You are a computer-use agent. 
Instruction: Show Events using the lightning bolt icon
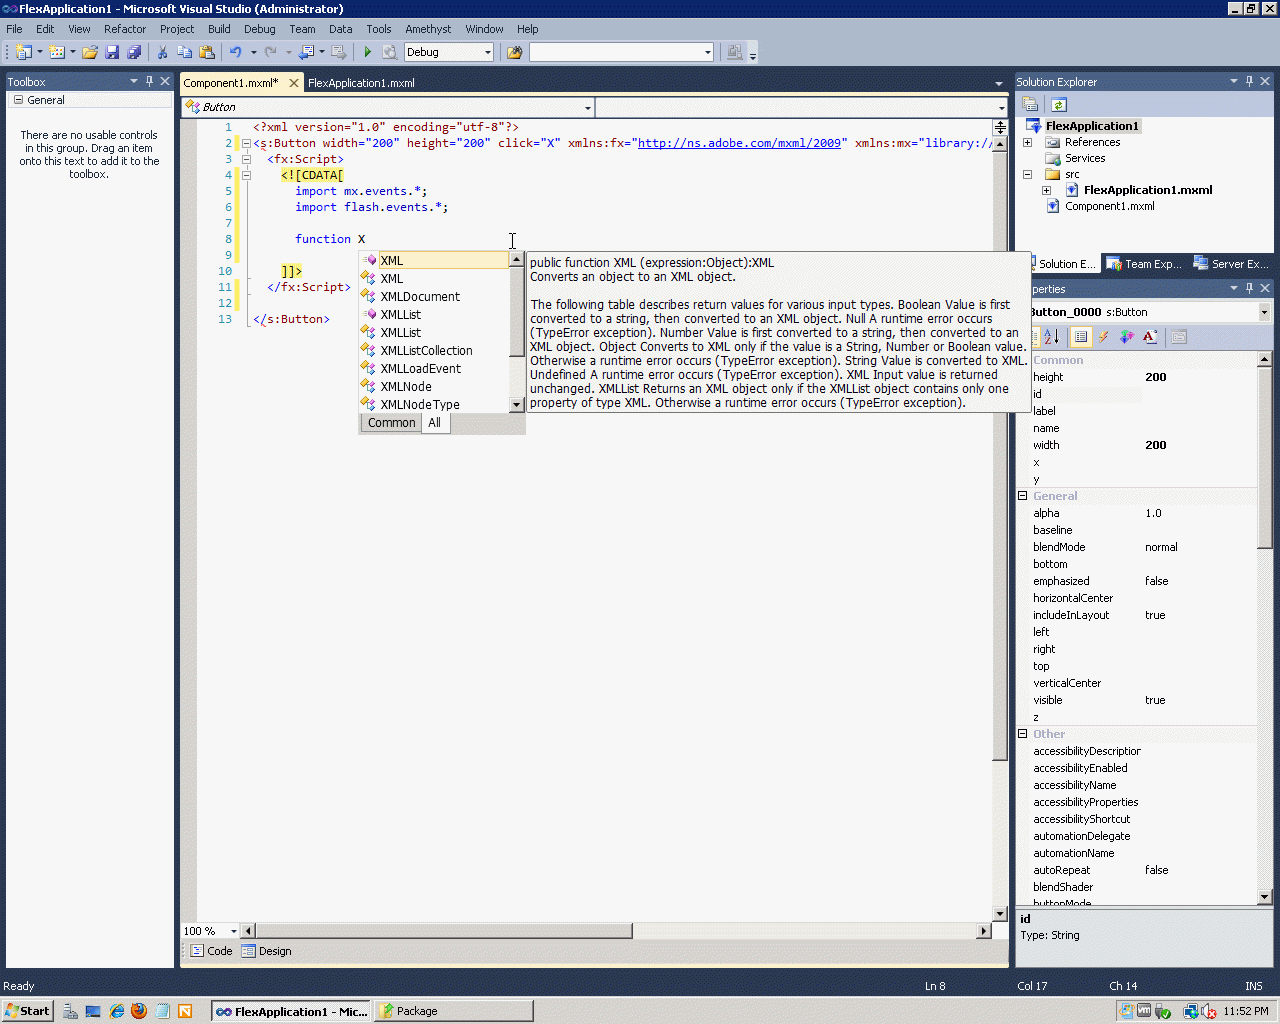point(1104,337)
